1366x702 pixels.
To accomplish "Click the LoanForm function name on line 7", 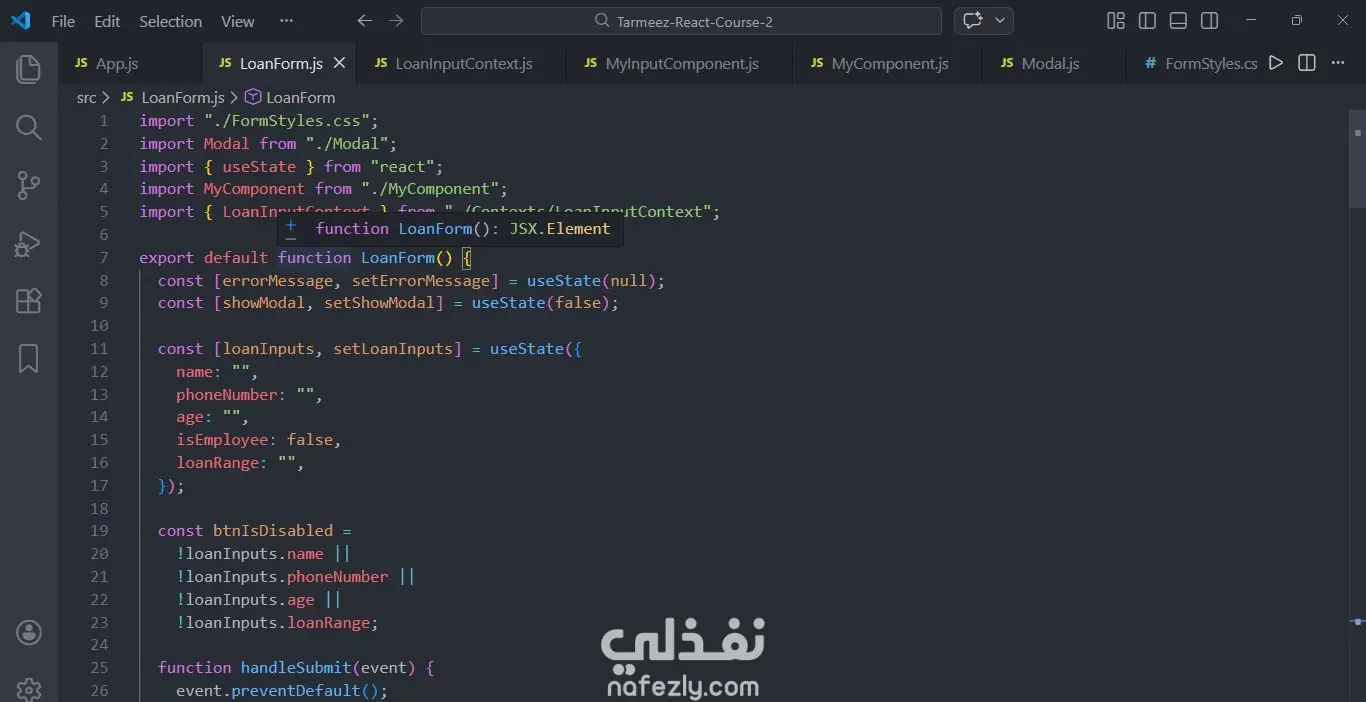I will [x=397, y=257].
